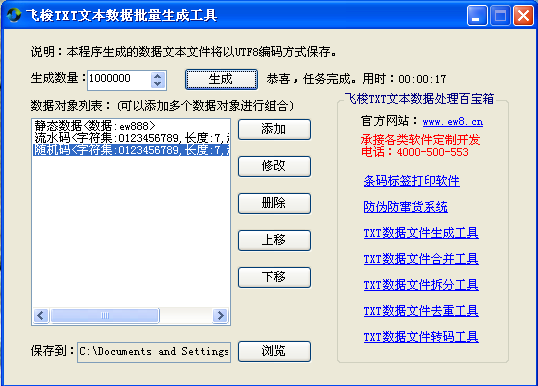Viewport: 538px width, 386px height.
Task: Open the TXT数据文件转码工具 link
Action: [421, 337]
